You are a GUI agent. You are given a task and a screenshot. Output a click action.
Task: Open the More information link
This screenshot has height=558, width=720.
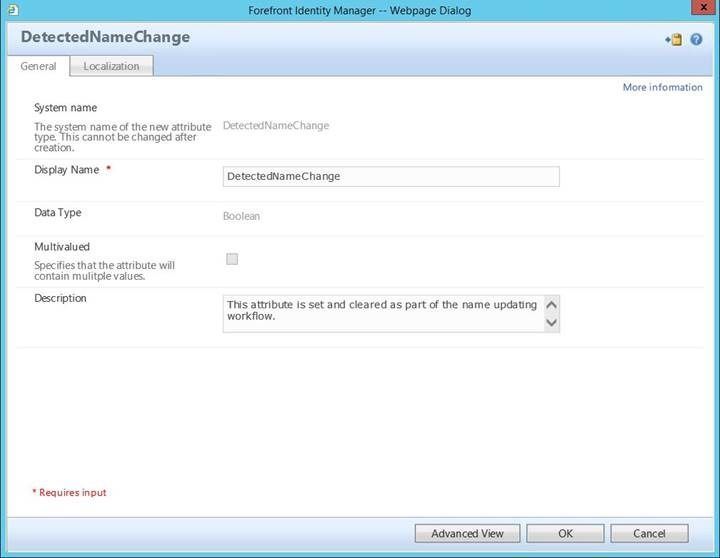662,87
